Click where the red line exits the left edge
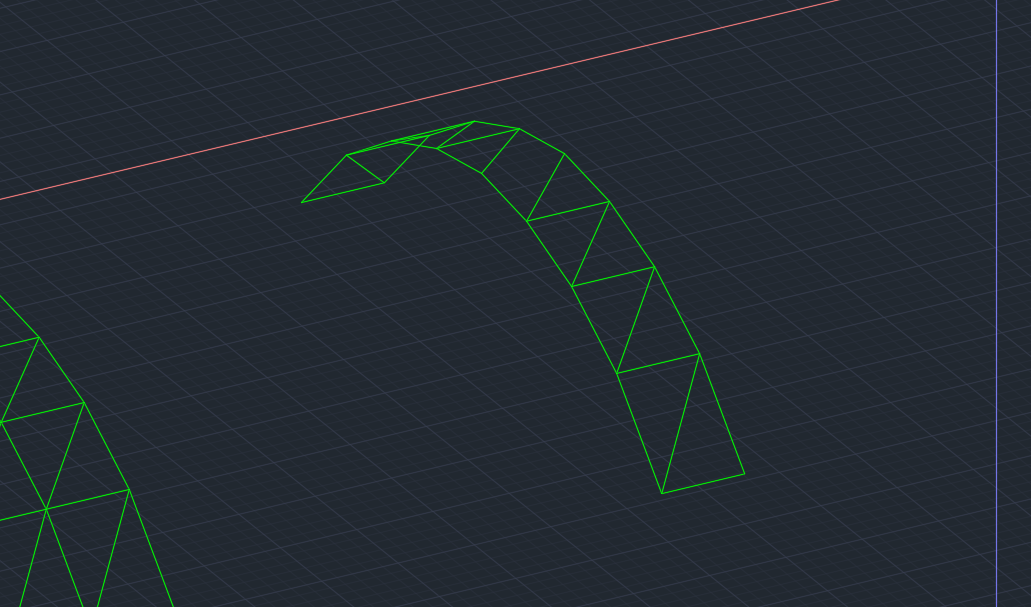Screen dimensions: 1031x607 point(5,197)
